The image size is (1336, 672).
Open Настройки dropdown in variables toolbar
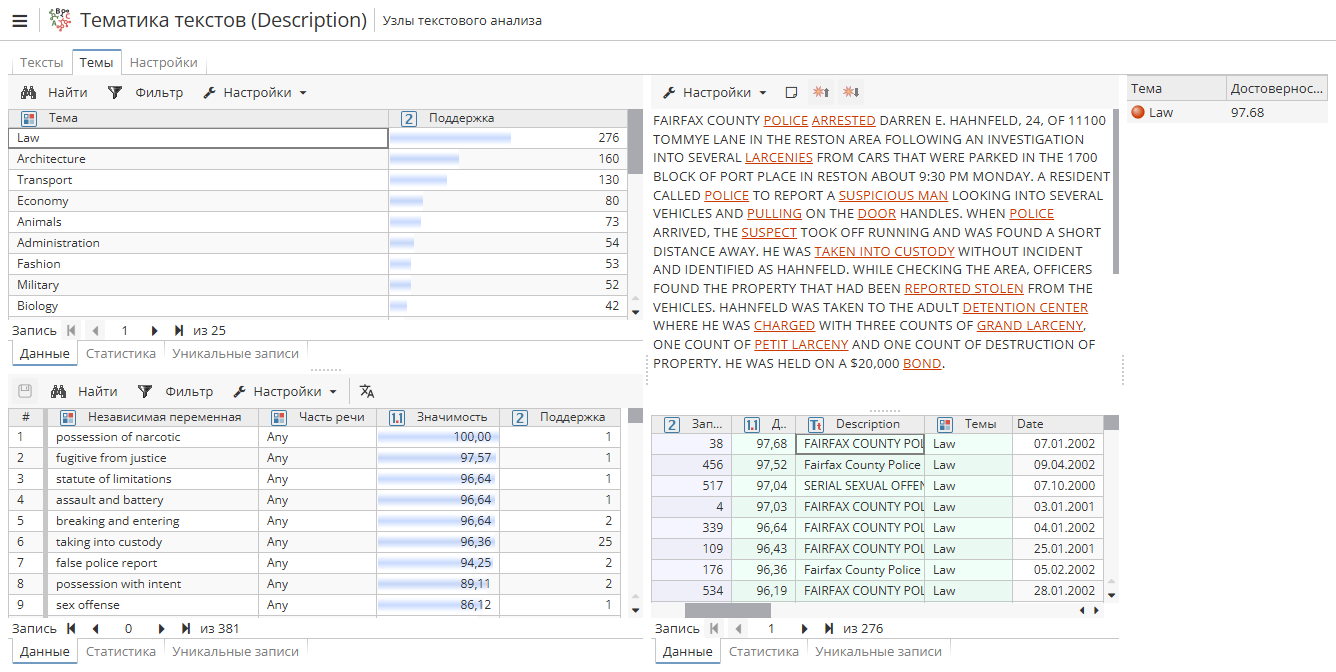[284, 391]
